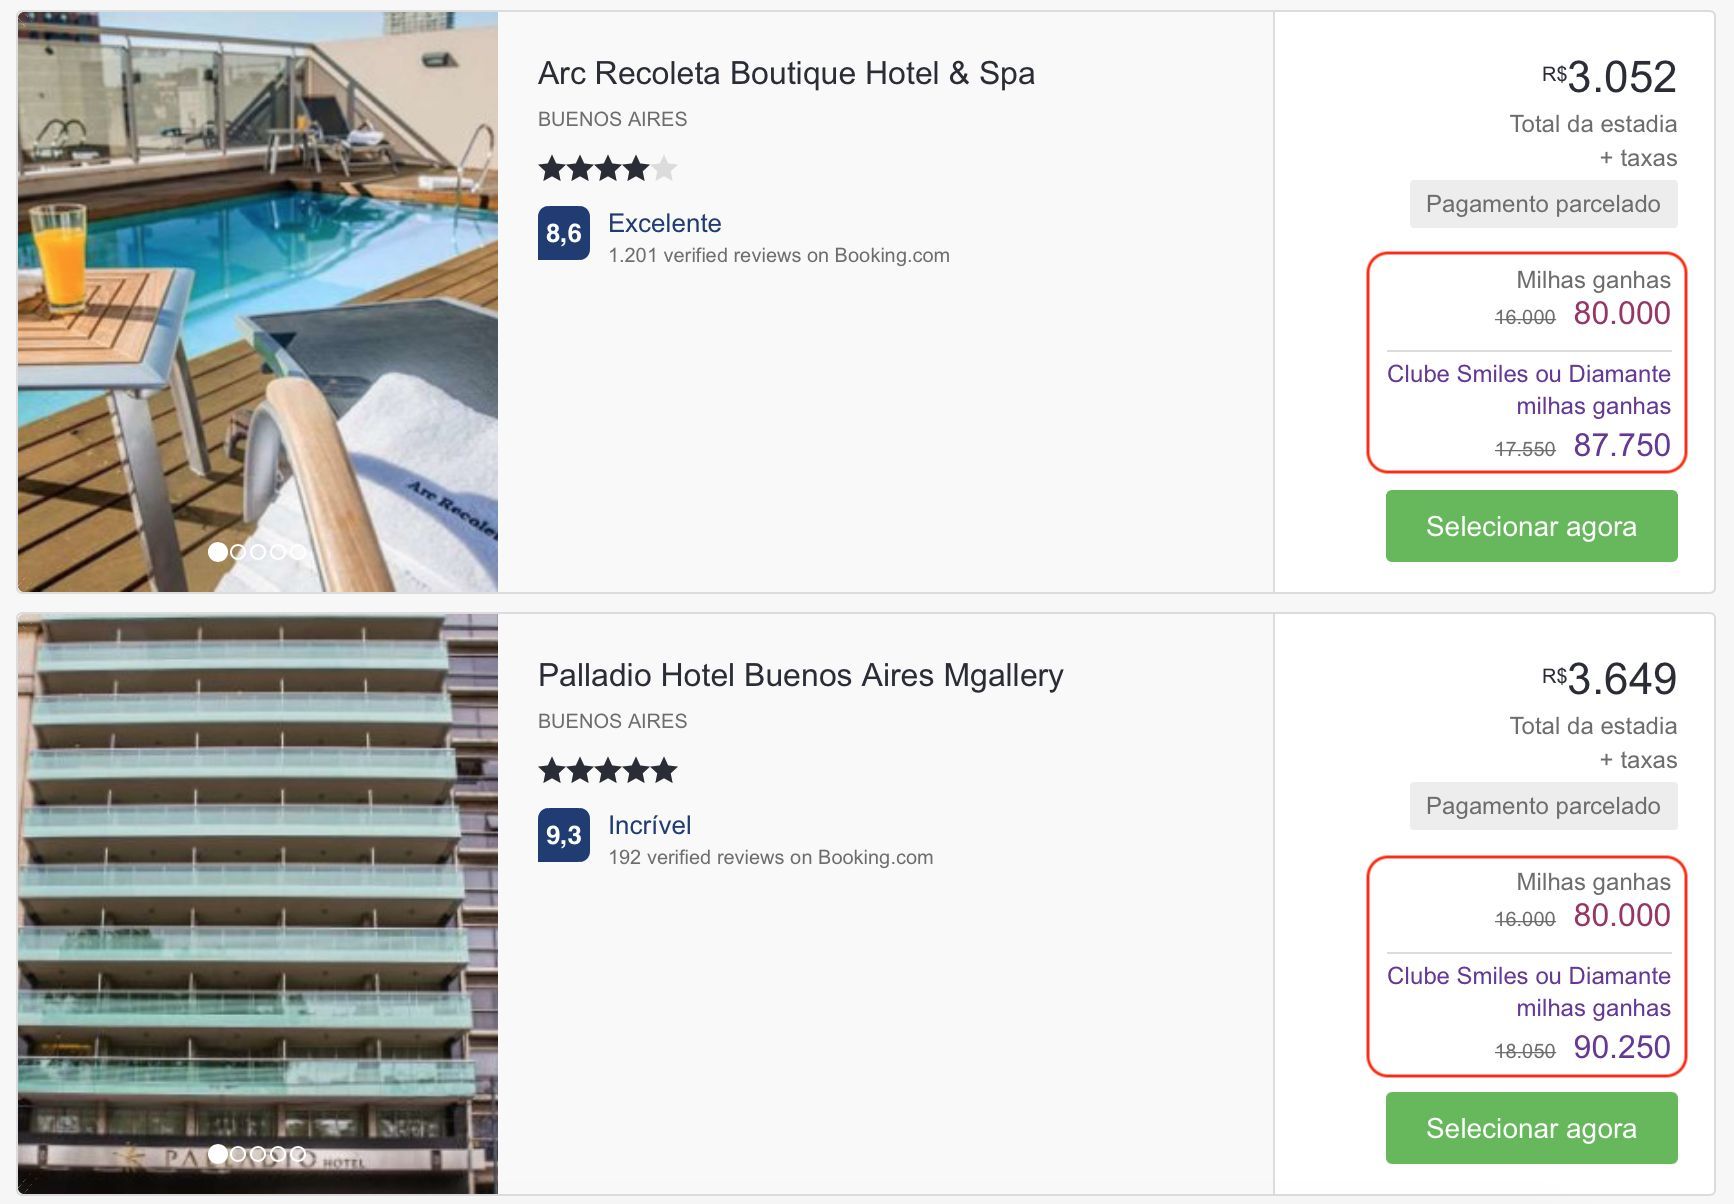Select first carousel dot on Arc Recoleta photo

(x=217, y=551)
